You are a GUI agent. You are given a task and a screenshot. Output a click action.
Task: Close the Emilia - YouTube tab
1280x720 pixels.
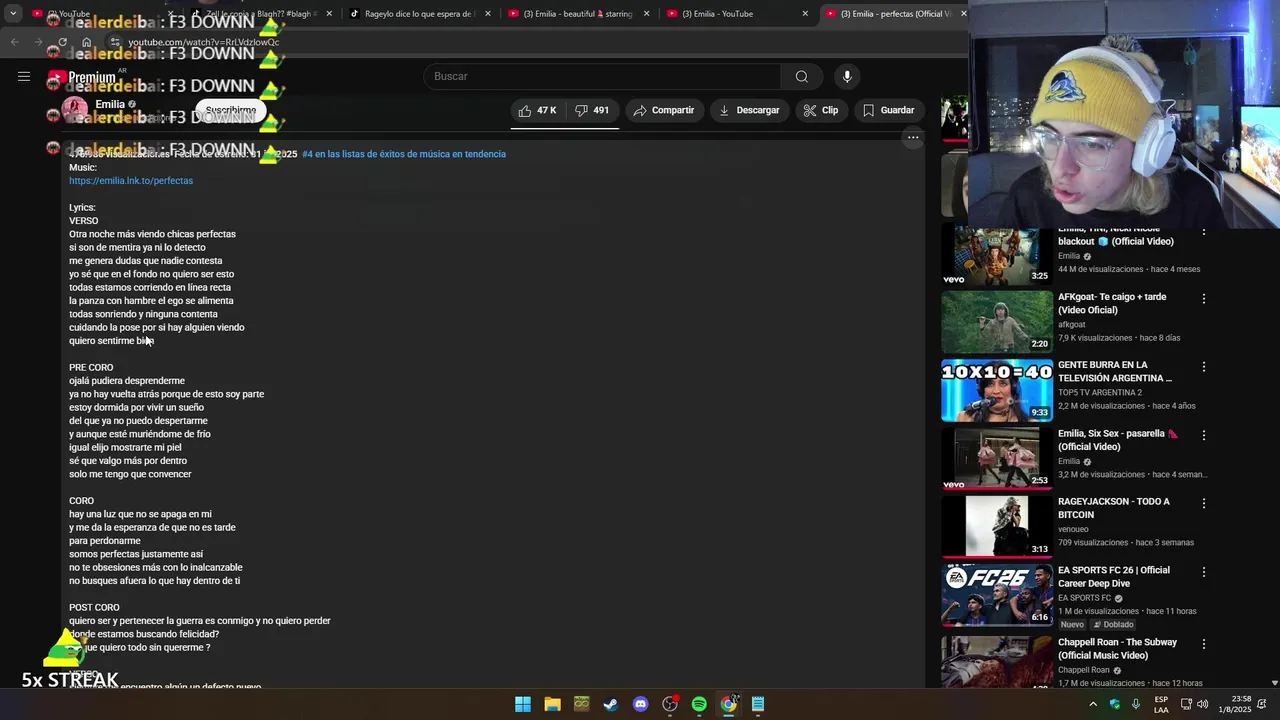coord(805,14)
